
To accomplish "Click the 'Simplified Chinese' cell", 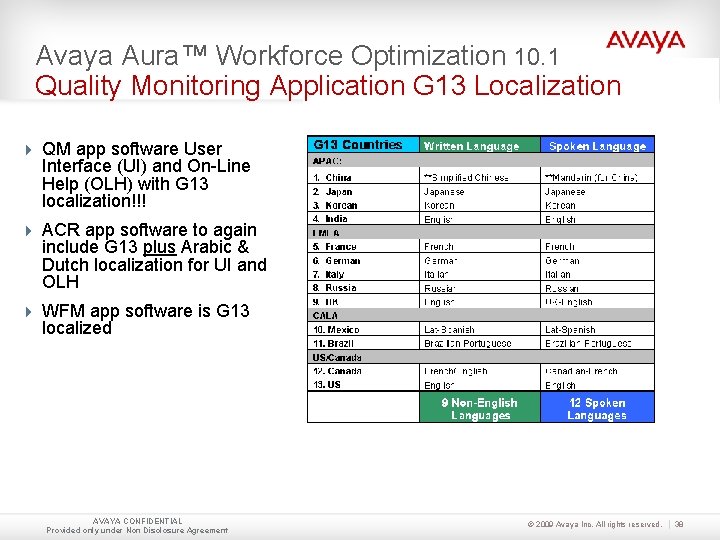I will pyautogui.click(x=479, y=177).
